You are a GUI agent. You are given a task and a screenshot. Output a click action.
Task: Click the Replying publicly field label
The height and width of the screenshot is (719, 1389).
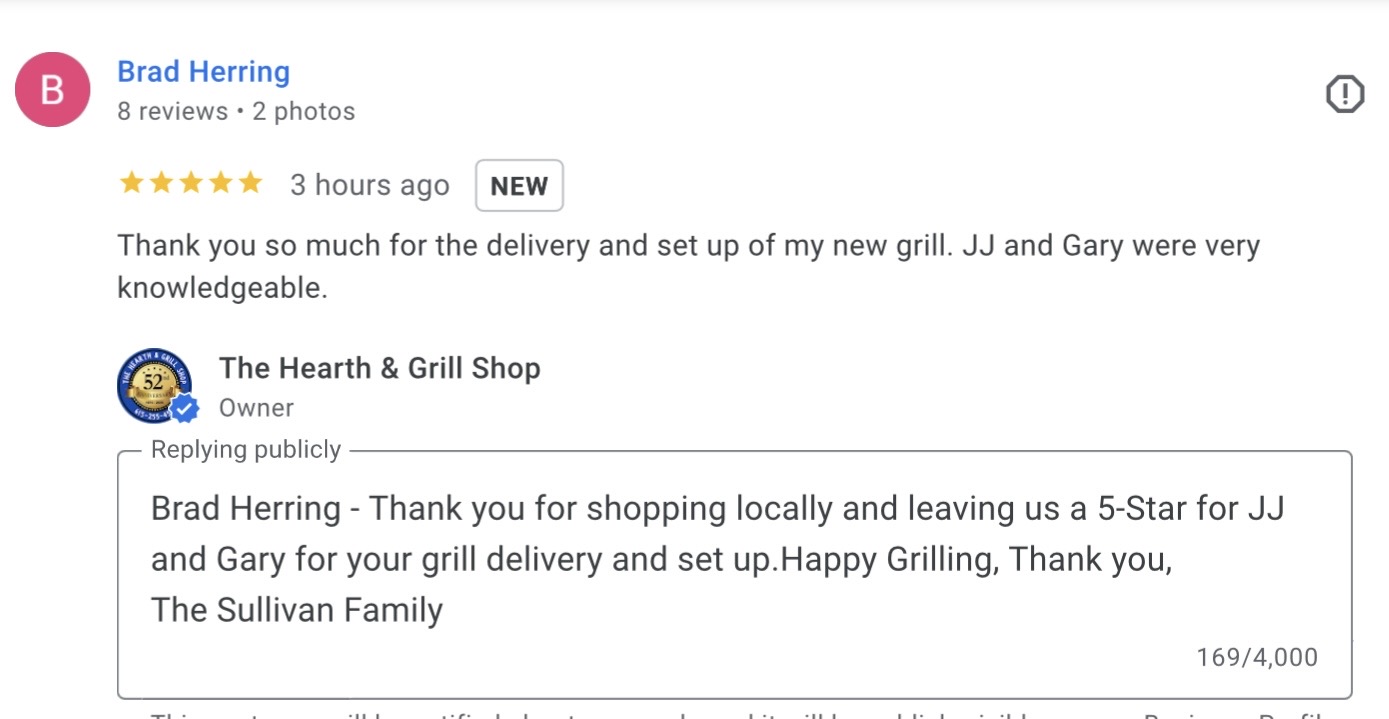click(246, 450)
